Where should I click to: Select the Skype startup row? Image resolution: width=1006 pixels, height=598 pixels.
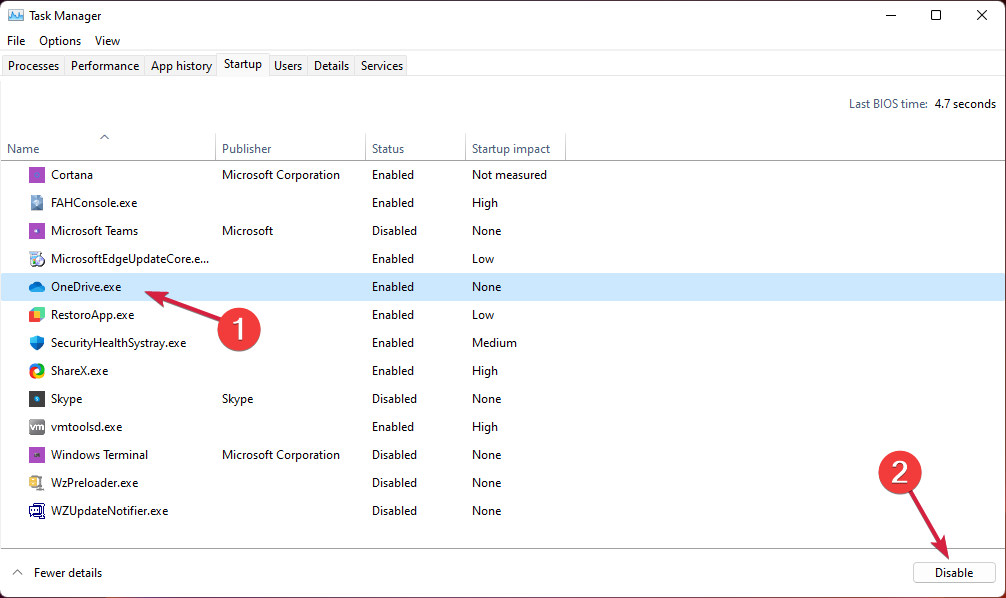pos(503,398)
